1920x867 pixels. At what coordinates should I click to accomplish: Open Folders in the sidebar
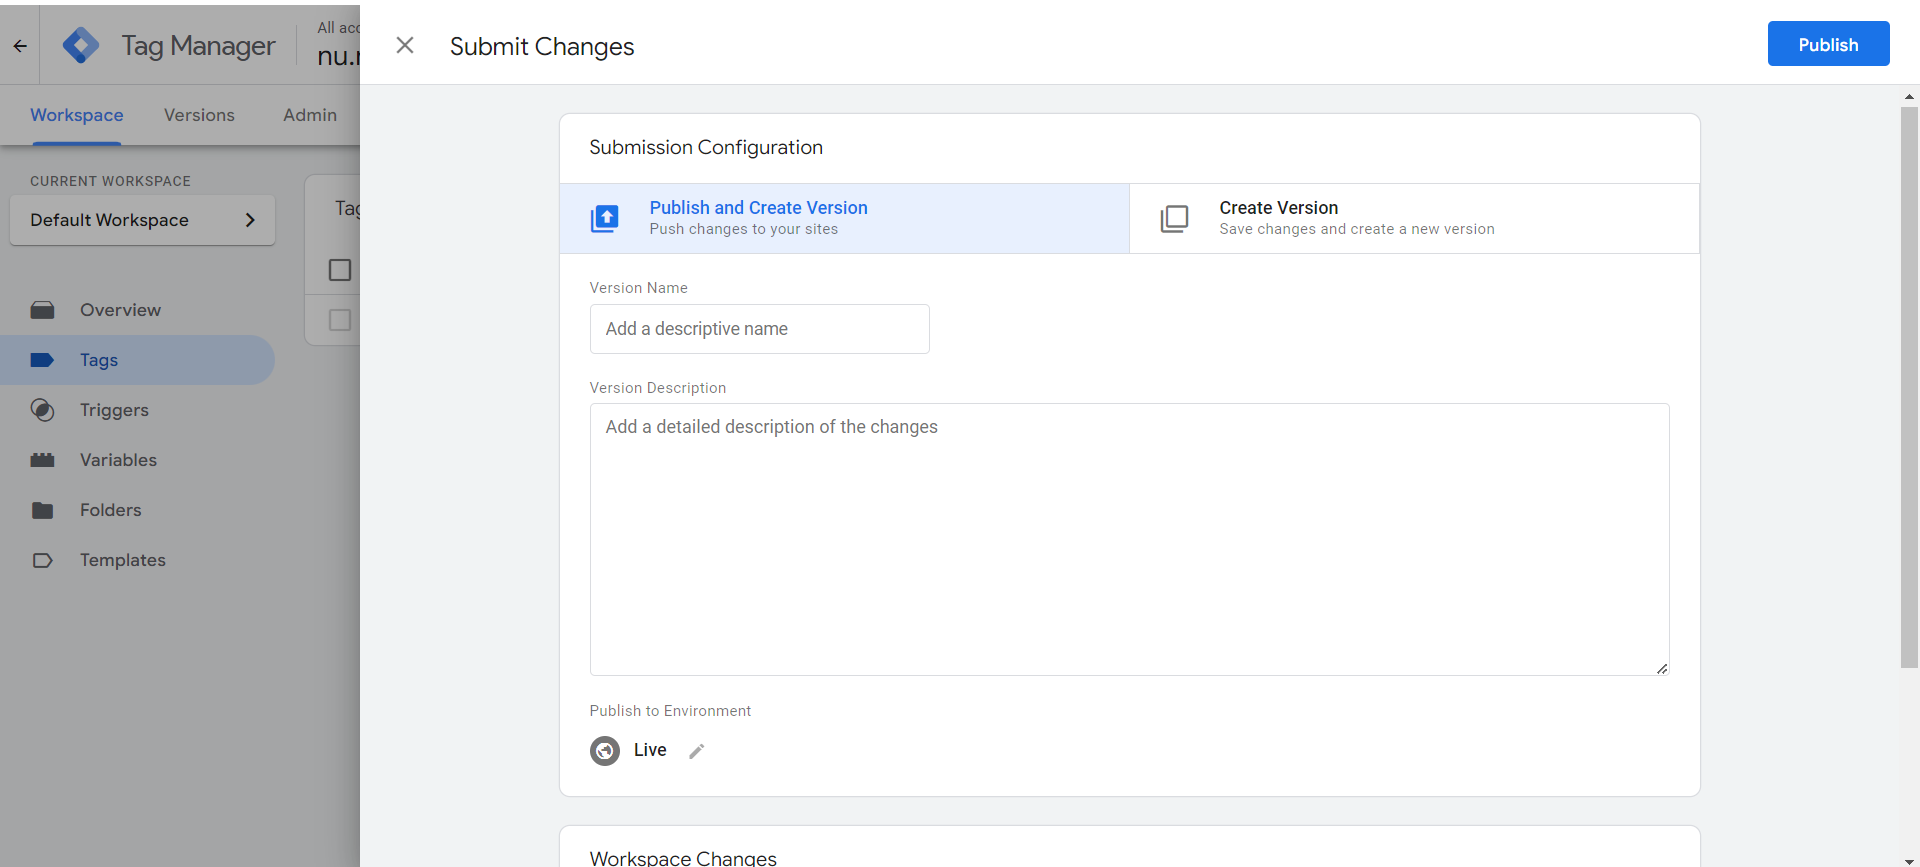coord(137,510)
